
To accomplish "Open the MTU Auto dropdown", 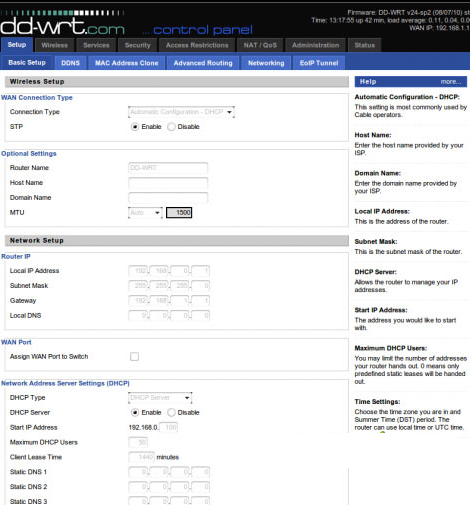I will (145, 213).
